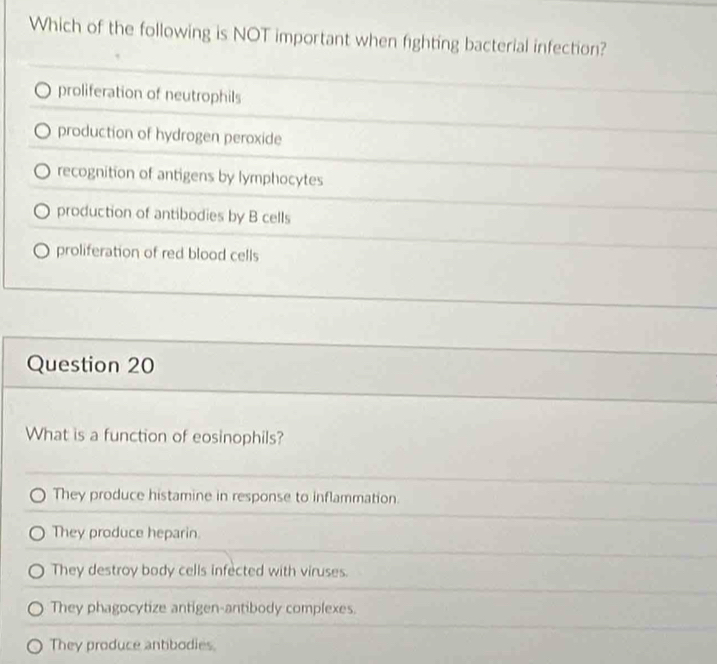Click the 'They phagocytize antigen-antibody complexes' label
This screenshot has height=664, width=717.
click(x=203, y=608)
